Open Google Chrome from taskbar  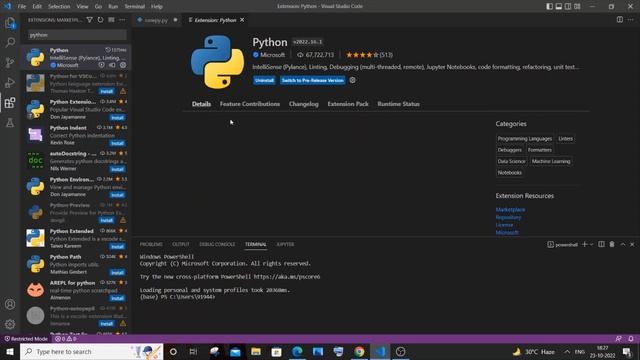coord(359,351)
